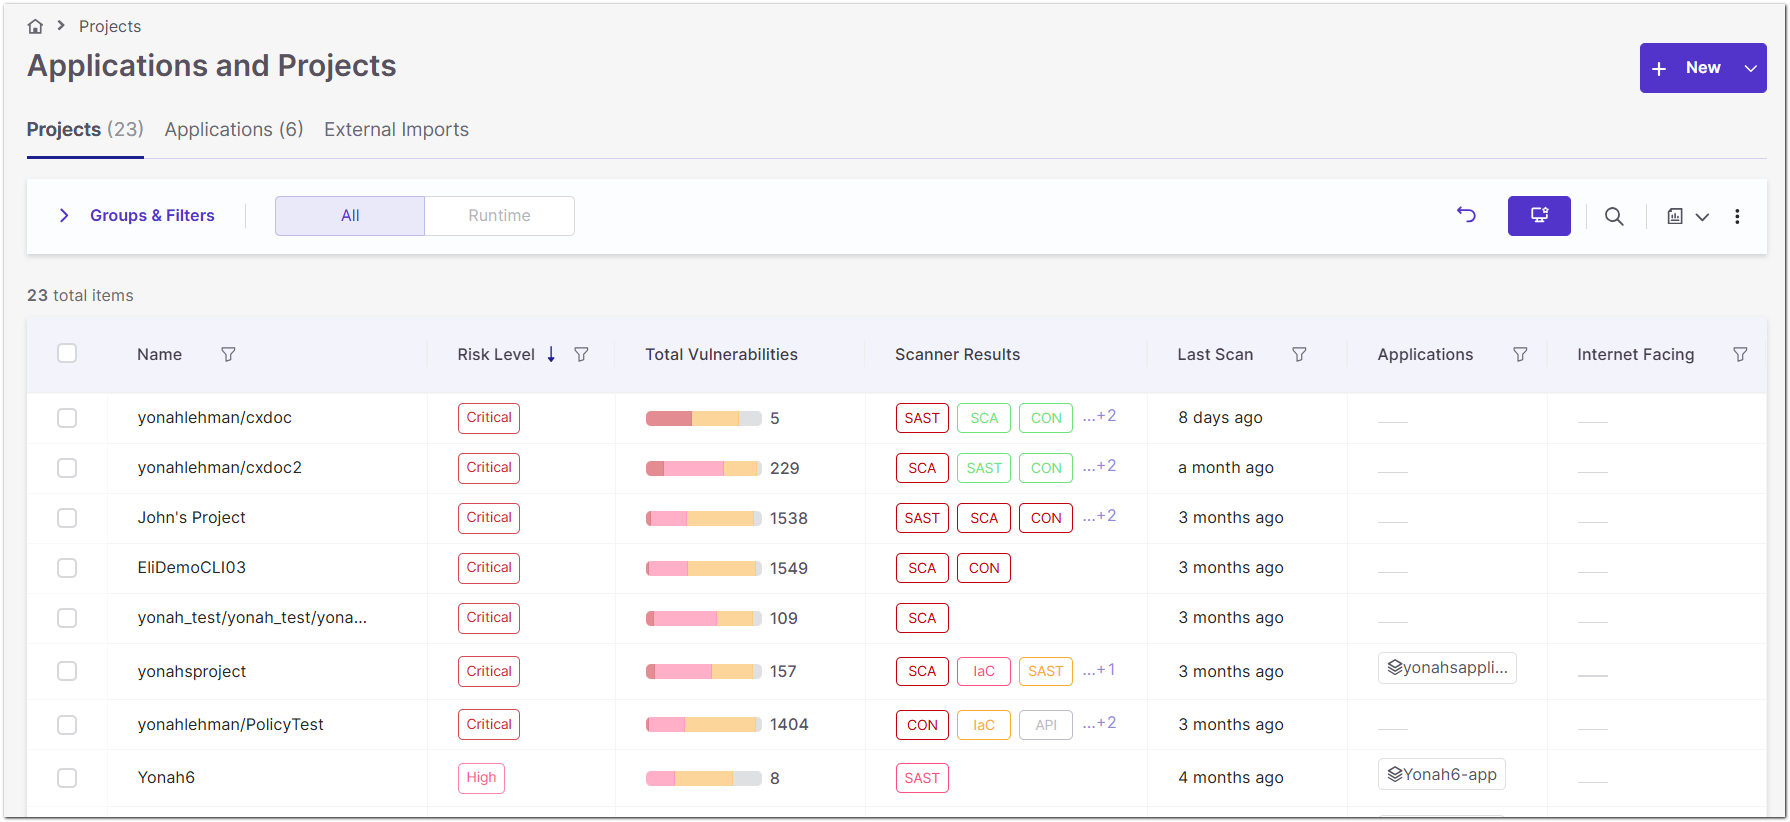Open the New button dropdown arrow

click(1751, 68)
